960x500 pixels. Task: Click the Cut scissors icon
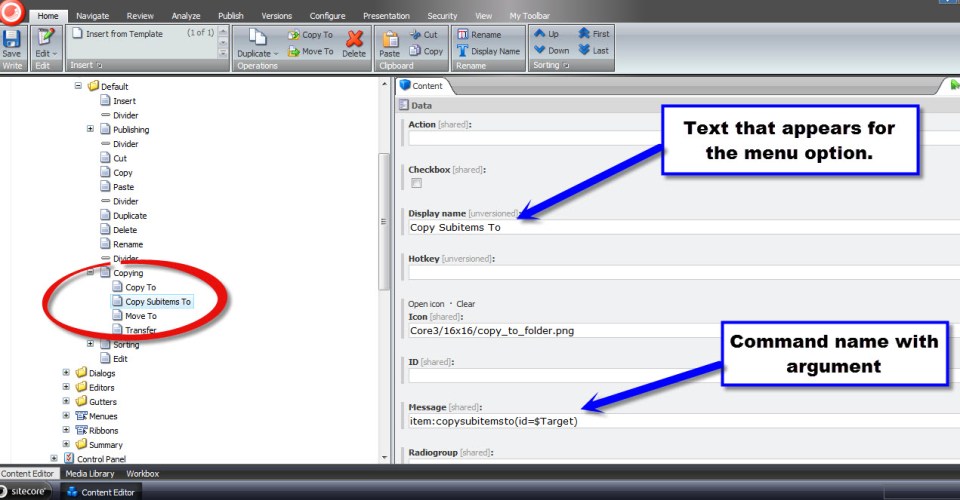415,34
